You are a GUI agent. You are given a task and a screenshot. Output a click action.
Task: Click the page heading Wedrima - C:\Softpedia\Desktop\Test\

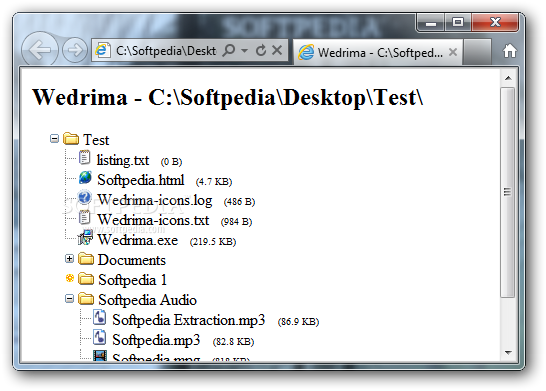coord(228,97)
